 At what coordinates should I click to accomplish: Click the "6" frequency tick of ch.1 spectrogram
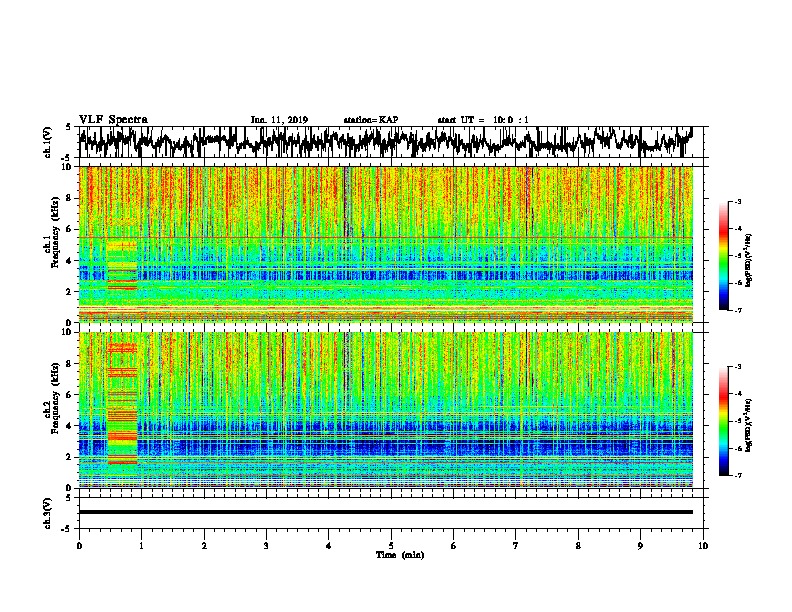pos(69,229)
